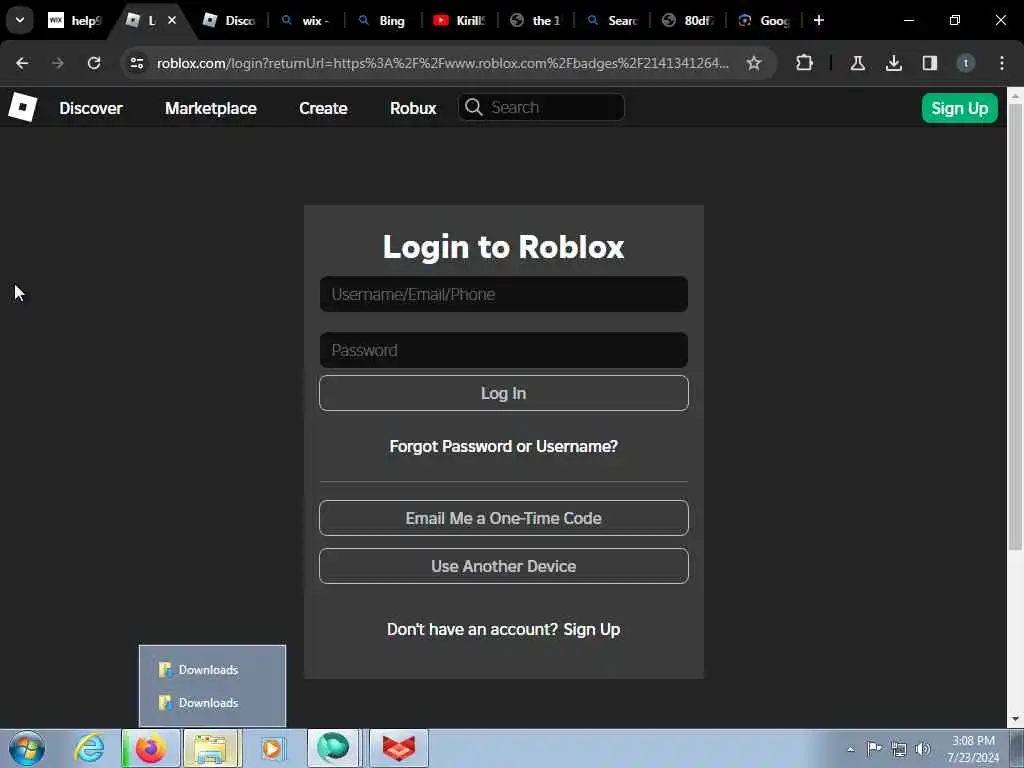
Task: Open network tray icon
Action: [x=899, y=749]
